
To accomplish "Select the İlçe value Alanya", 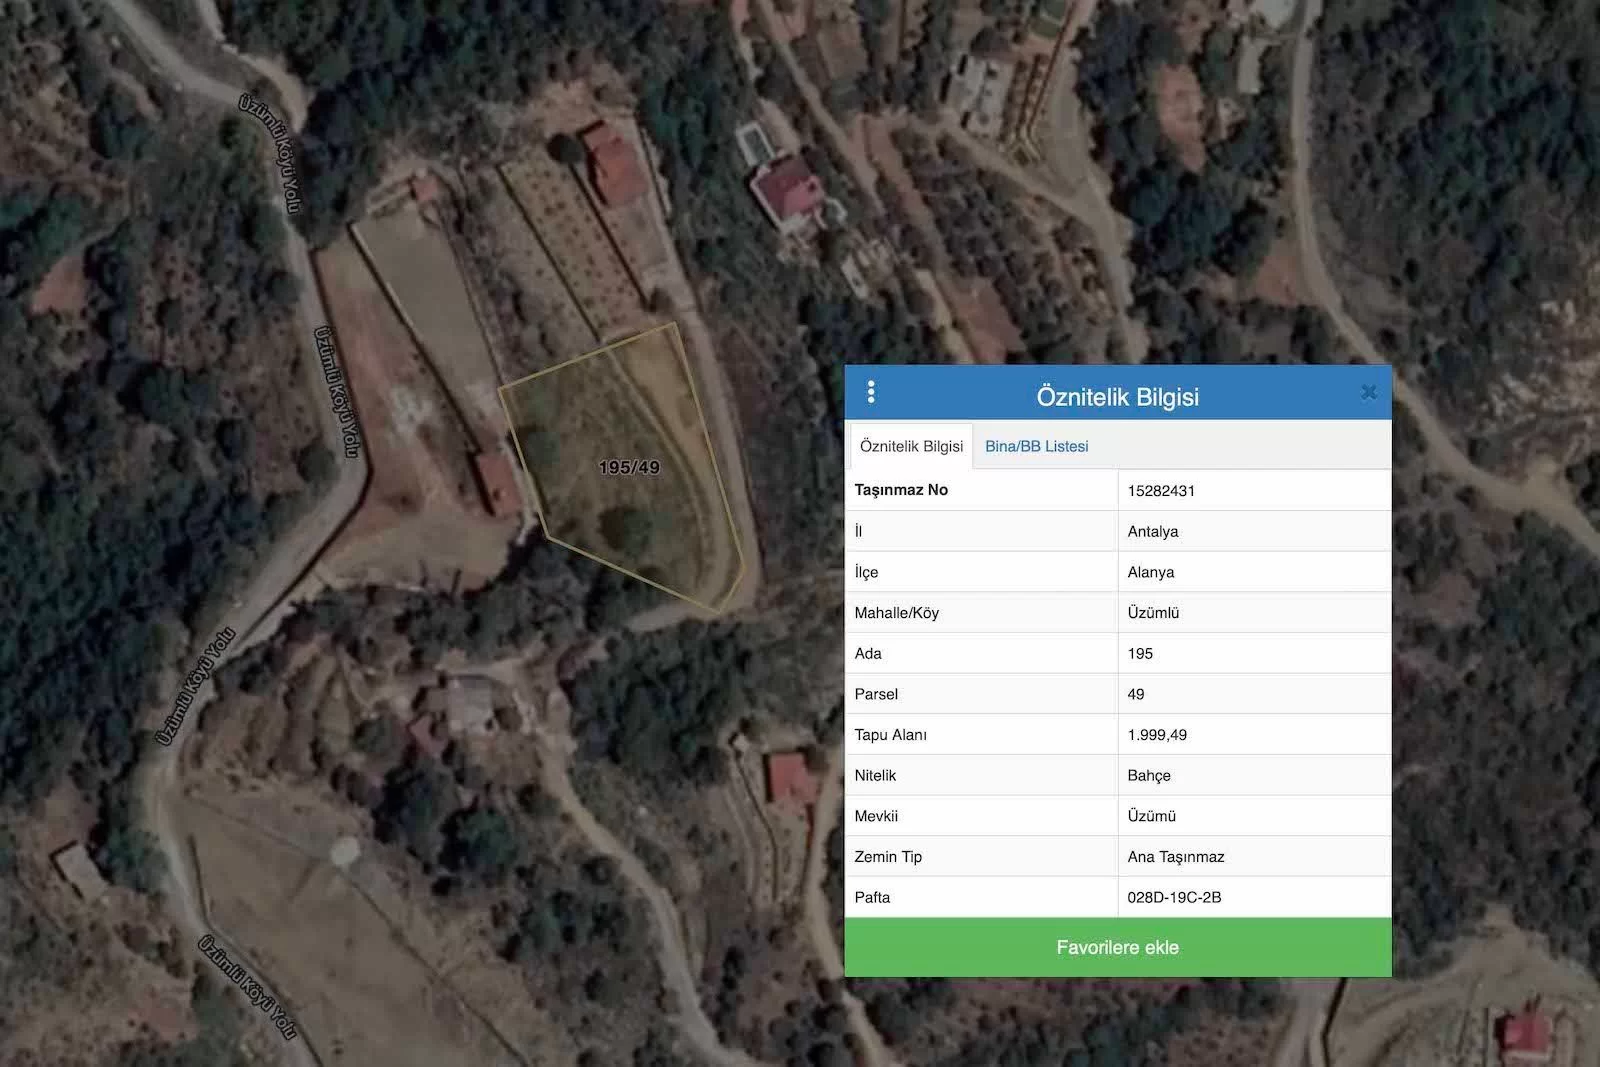I will click(x=1151, y=573).
